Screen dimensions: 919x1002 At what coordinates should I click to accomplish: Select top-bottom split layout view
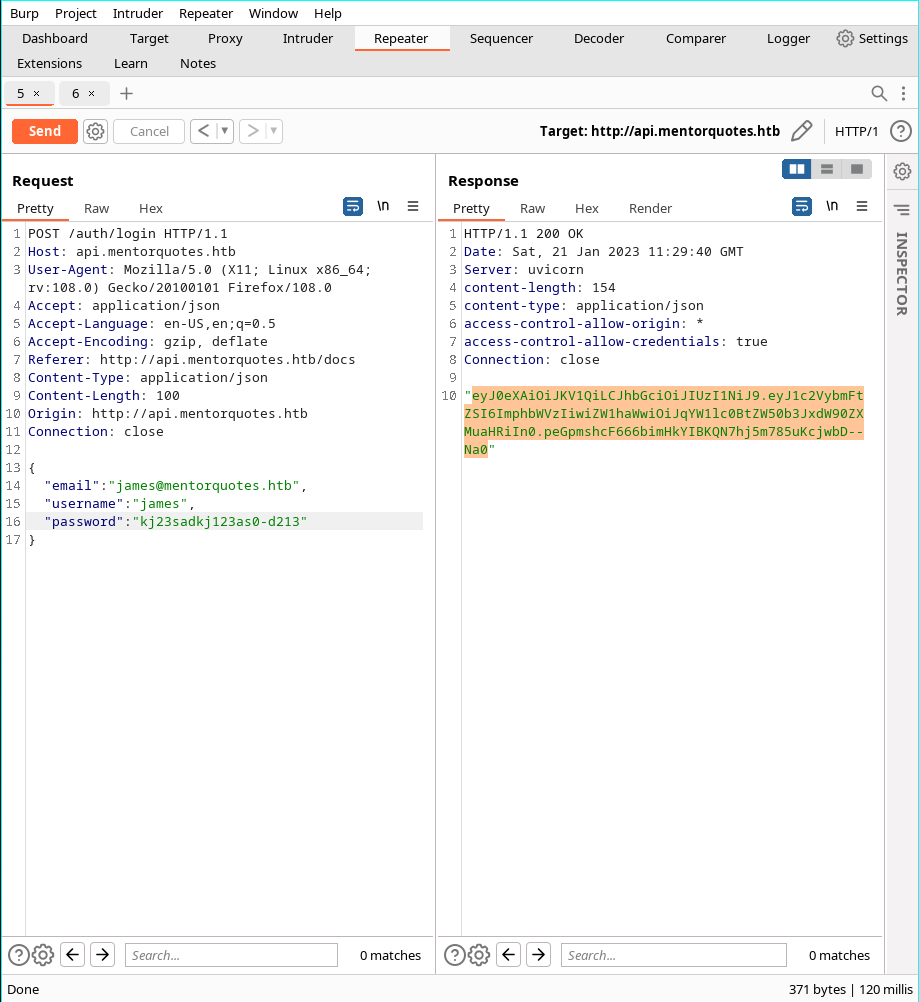(827, 169)
